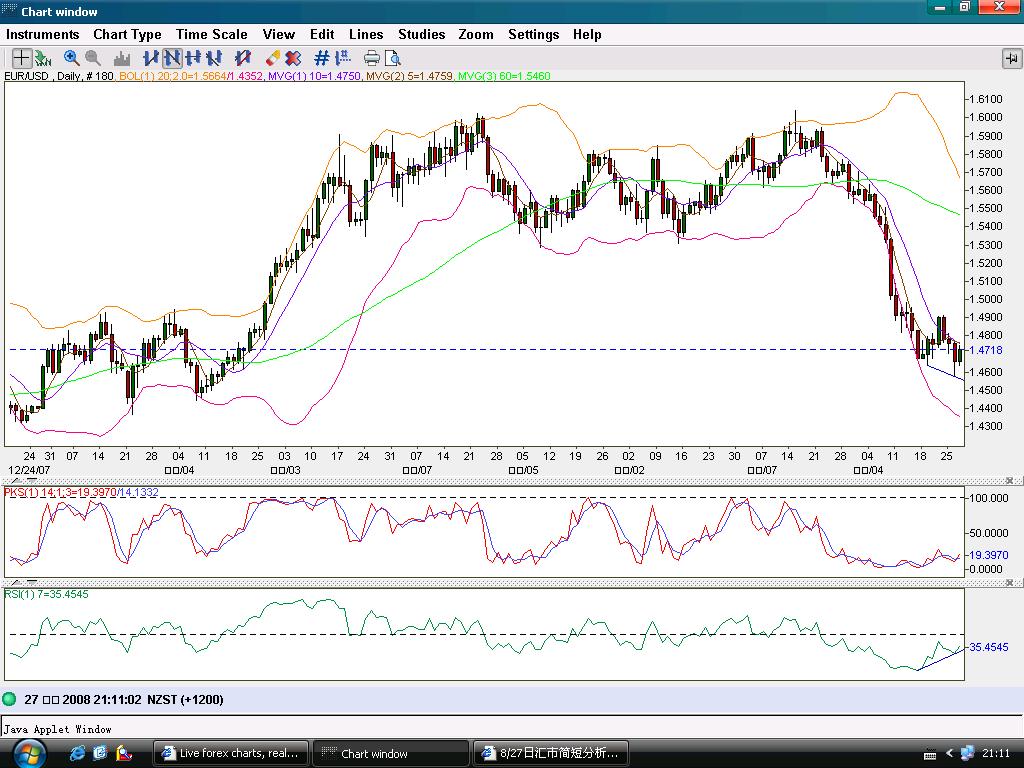
Task: Toggle the highlighted trend line tool
Action: pos(172,58)
